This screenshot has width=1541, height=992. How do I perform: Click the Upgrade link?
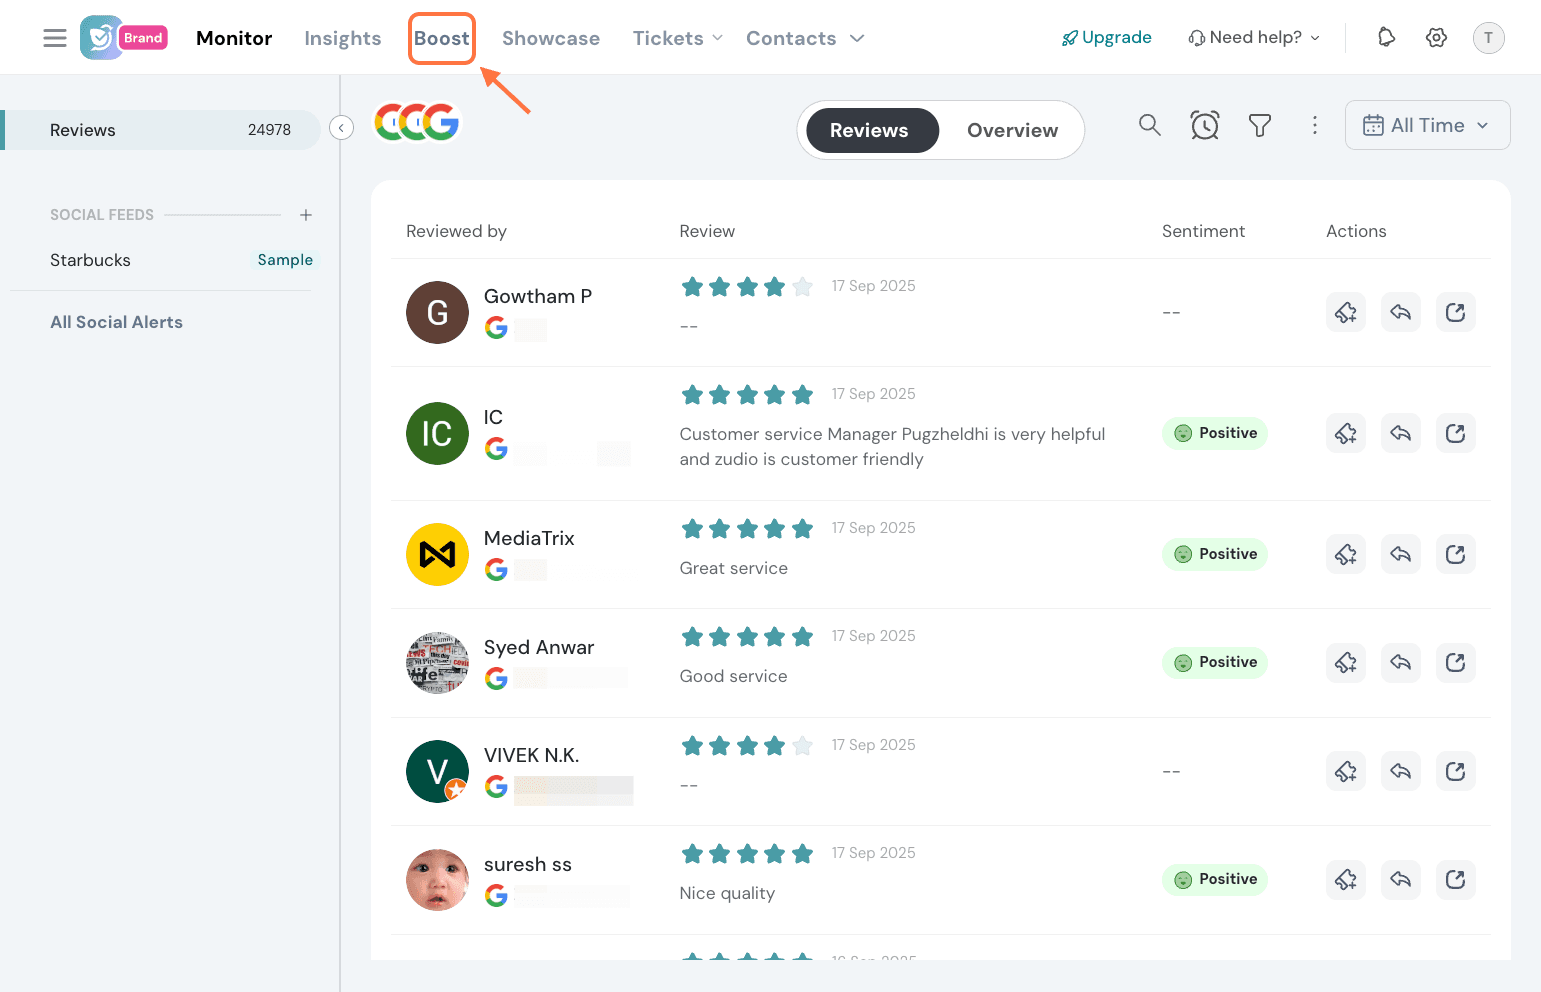click(x=1107, y=38)
